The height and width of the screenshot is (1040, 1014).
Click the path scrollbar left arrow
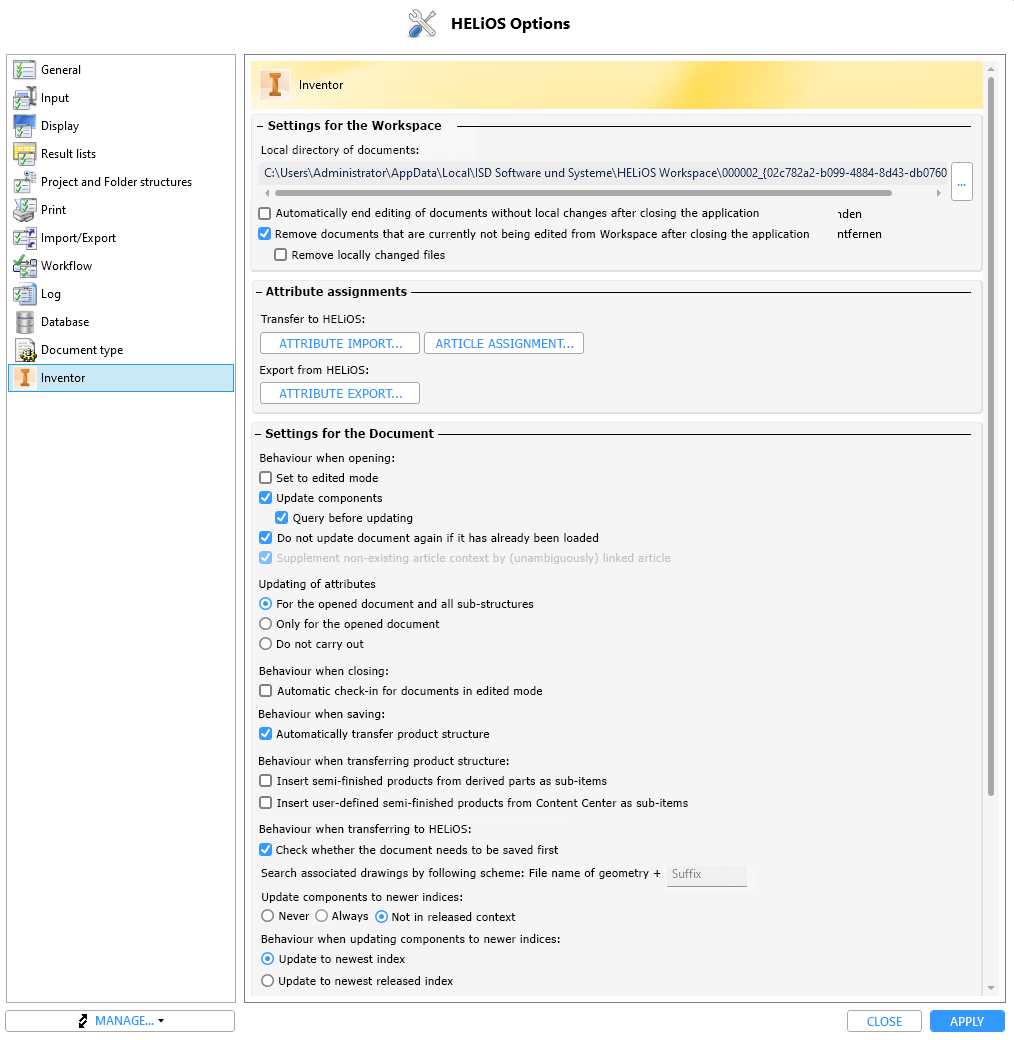[x=267, y=193]
